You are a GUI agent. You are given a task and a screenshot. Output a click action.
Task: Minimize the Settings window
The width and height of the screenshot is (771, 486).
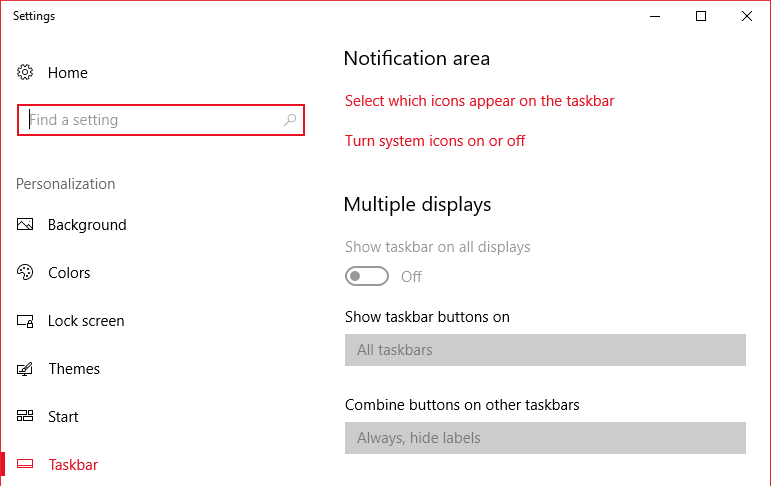coord(655,16)
